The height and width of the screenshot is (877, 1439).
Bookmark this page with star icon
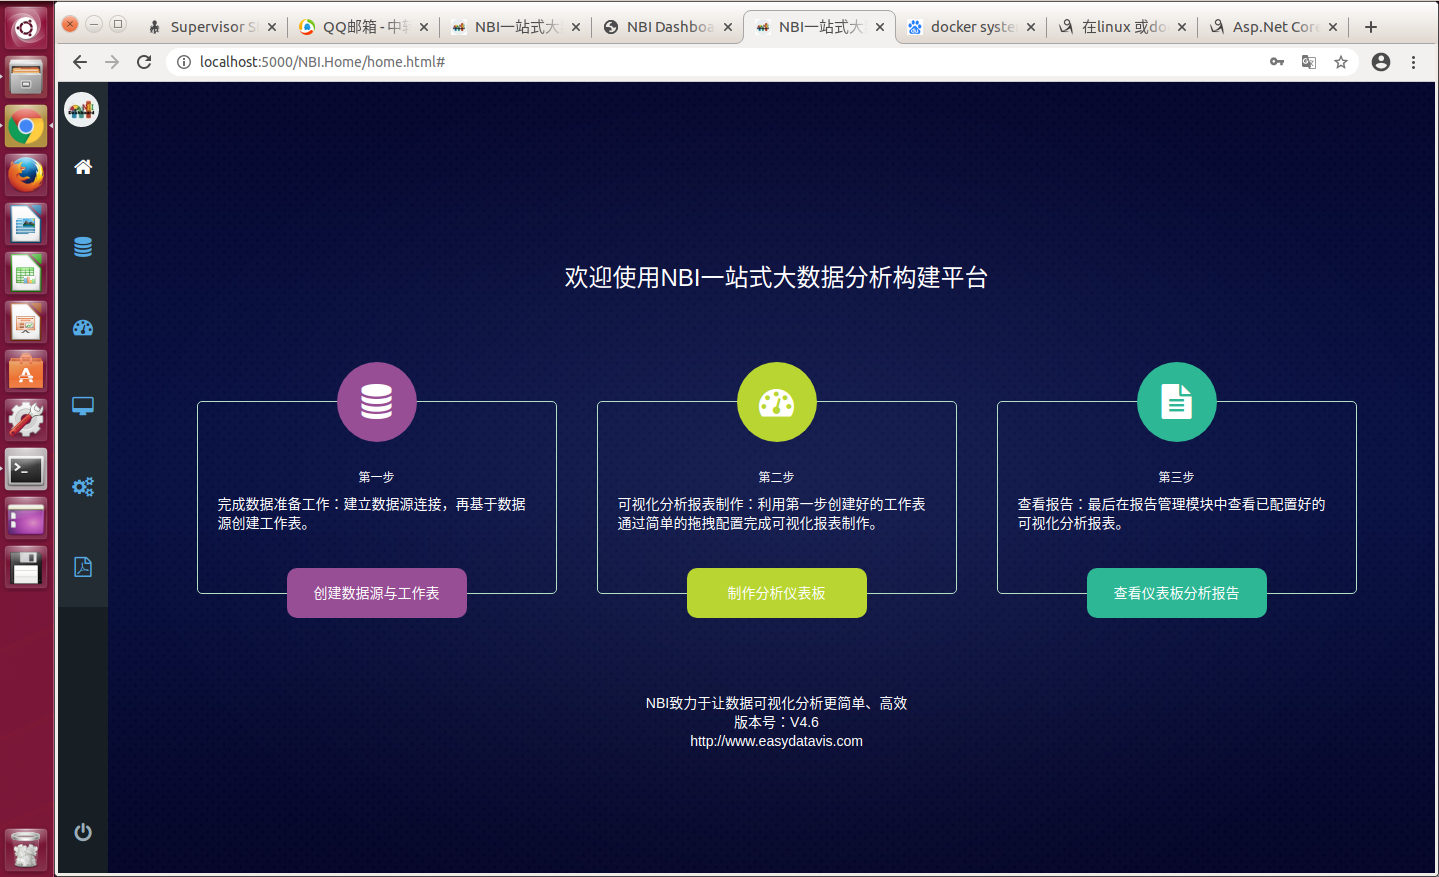click(1341, 62)
